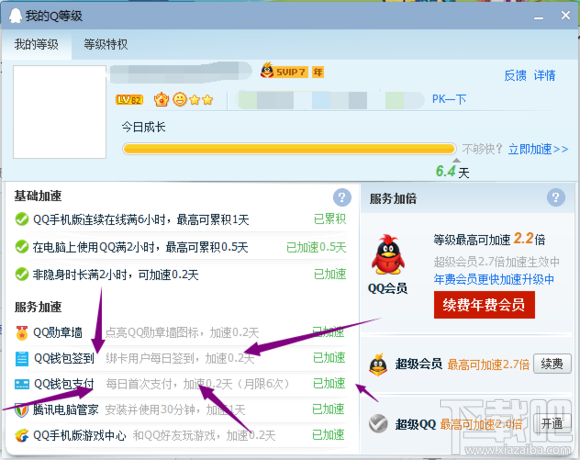Click the blank avatar picture
This screenshot has height=460, width=580.
click(60, 112)
